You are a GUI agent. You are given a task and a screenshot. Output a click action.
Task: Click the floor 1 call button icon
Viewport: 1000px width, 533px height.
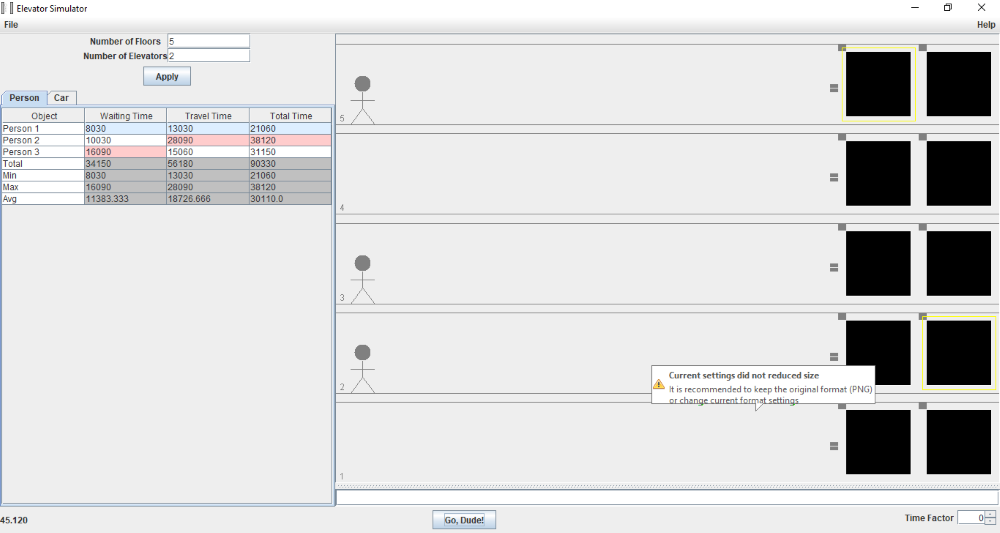click(x=834, y=446)
